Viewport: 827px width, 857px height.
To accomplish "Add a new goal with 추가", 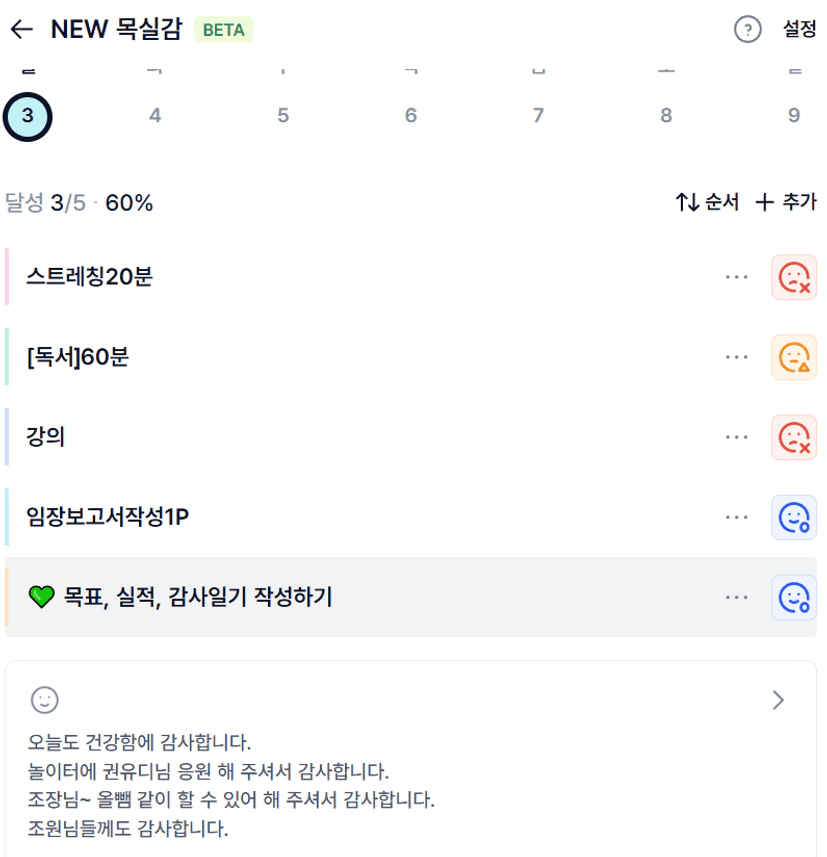I will 785,203.
